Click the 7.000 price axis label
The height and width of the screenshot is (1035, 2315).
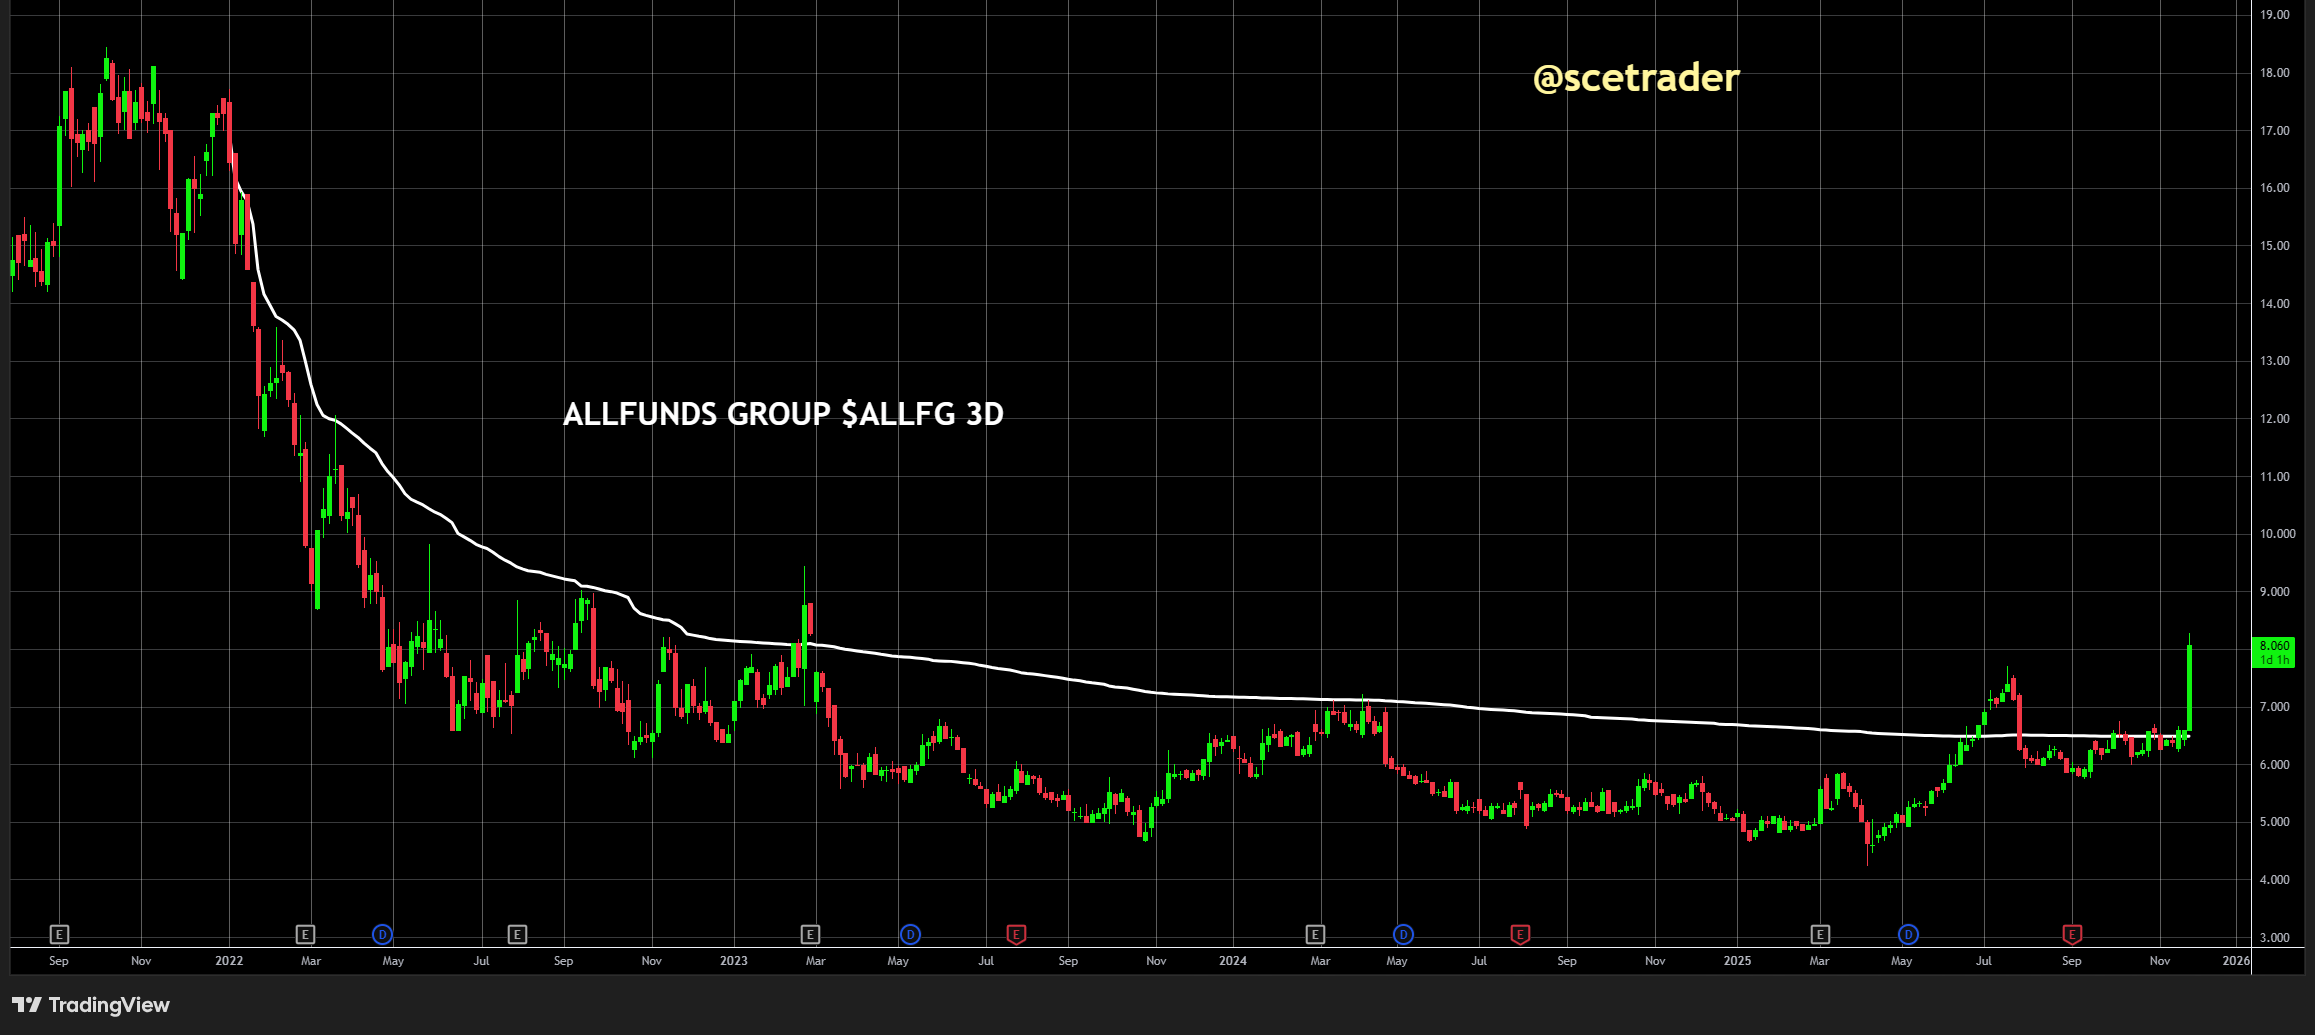[2275, 707]
